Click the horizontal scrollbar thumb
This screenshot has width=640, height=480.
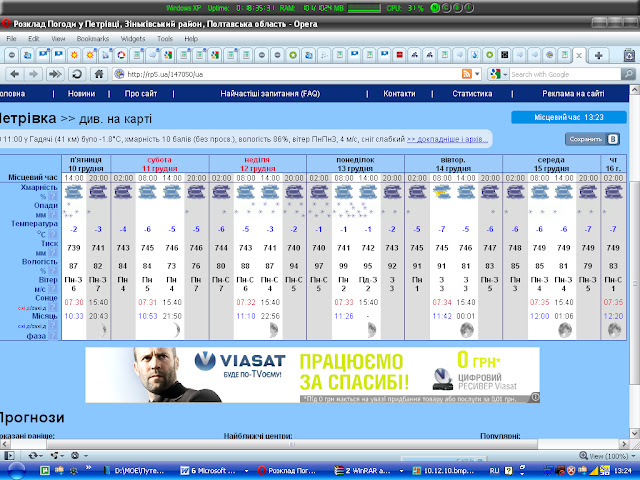point(292,444)
